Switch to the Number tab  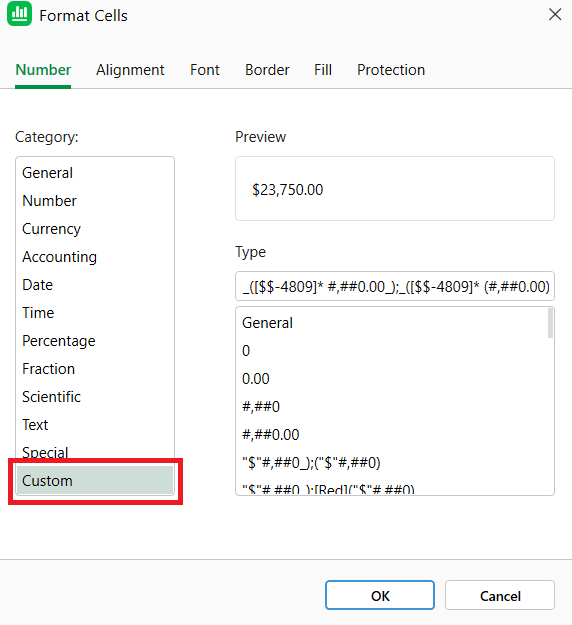tap(43, 70)
